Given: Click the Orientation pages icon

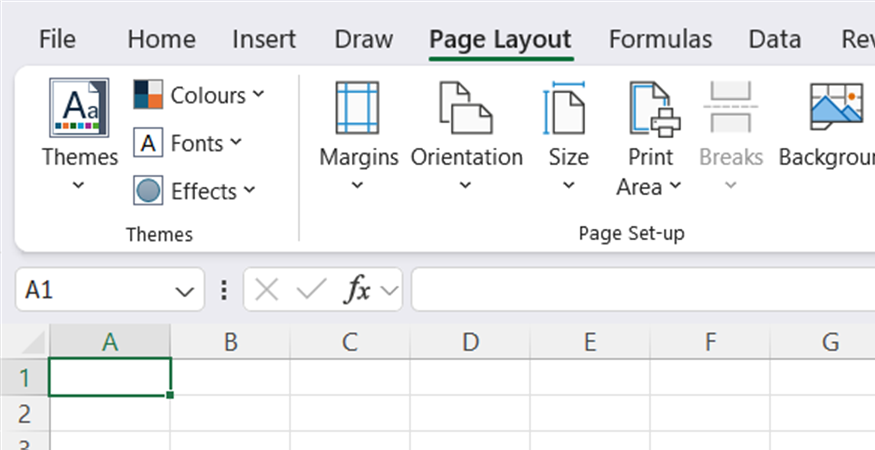Looking at the screenshot, I should click(466, 108).
